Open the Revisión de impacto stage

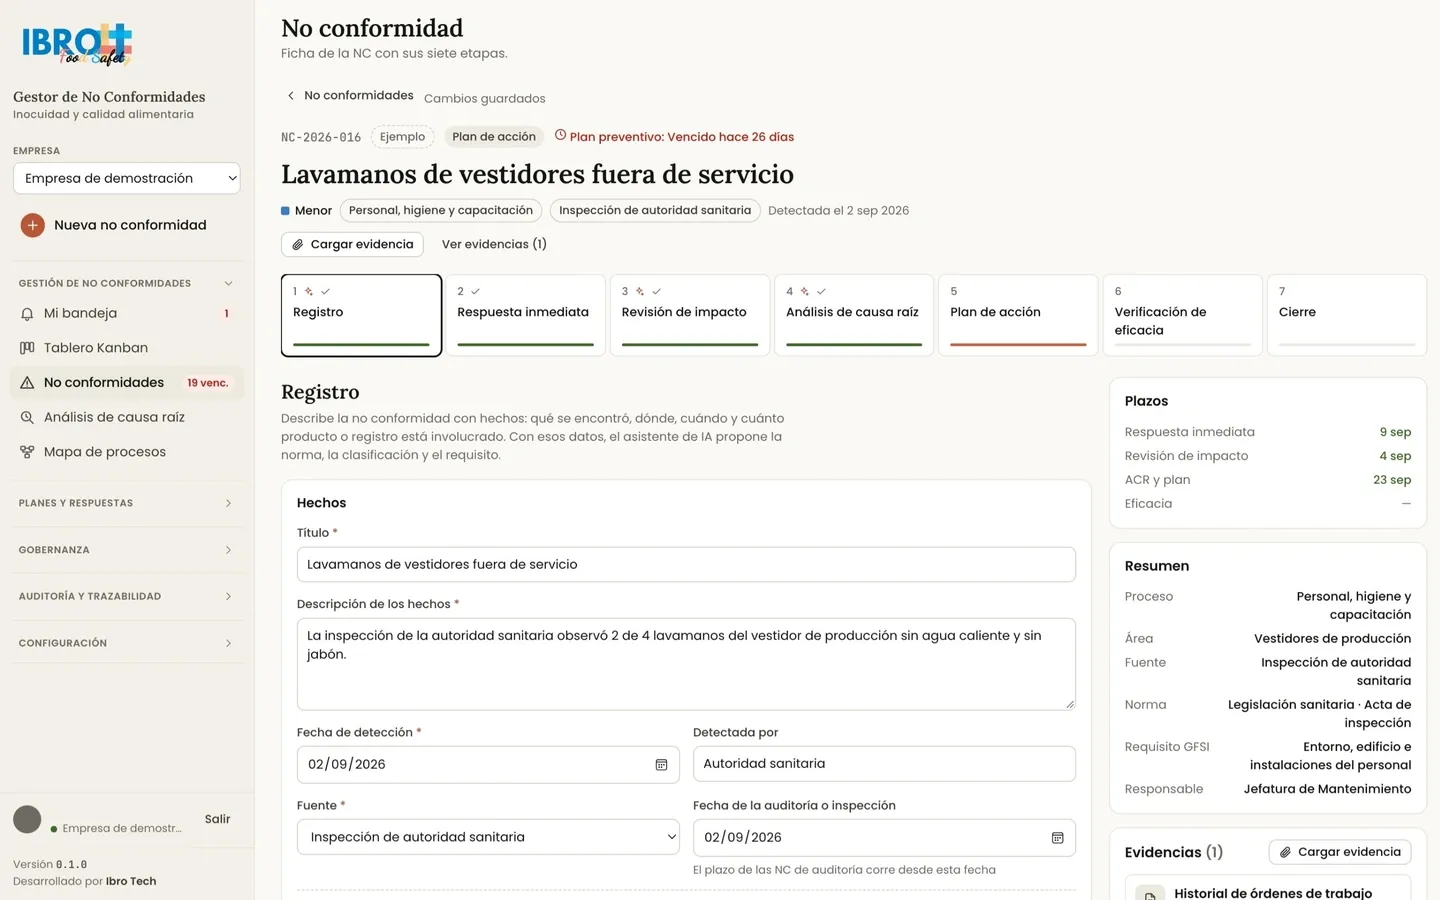click(690, 315)
